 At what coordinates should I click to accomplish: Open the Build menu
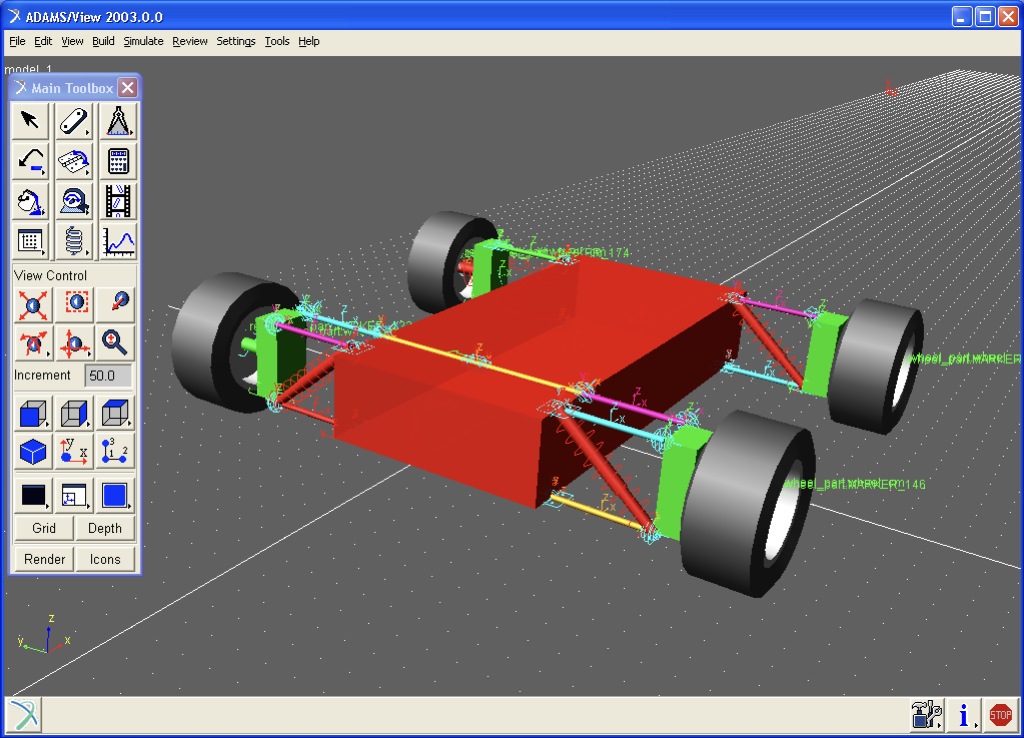[103, 41]
